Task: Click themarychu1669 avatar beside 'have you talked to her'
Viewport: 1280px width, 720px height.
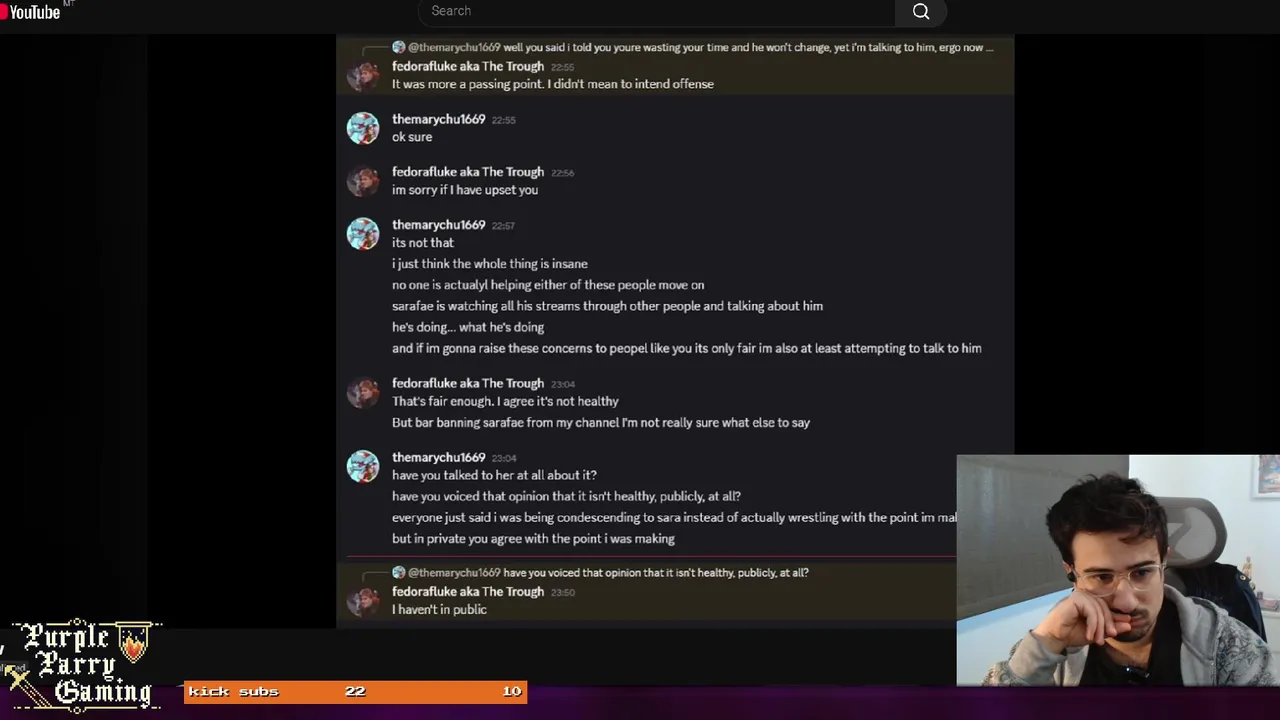Action: [x=363, y=466]
